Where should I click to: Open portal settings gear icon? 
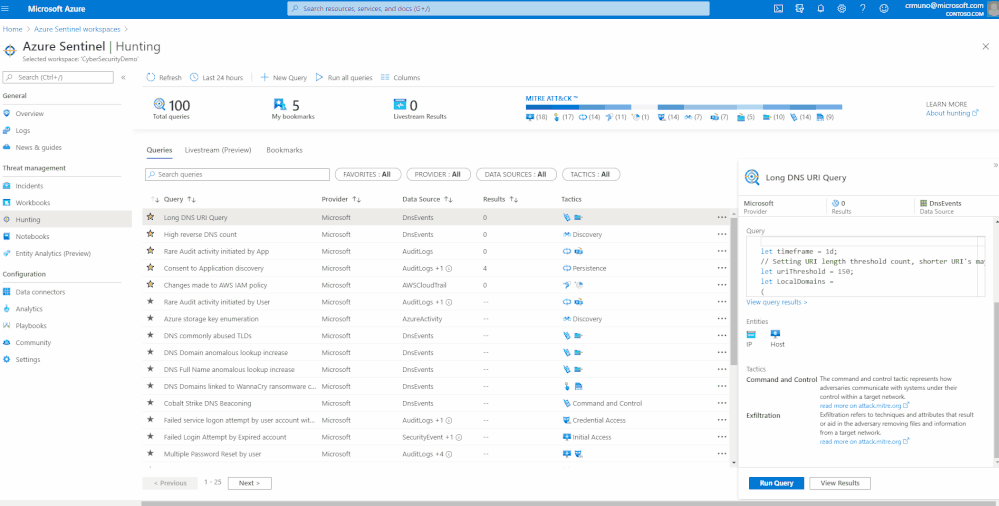(842, 9)
